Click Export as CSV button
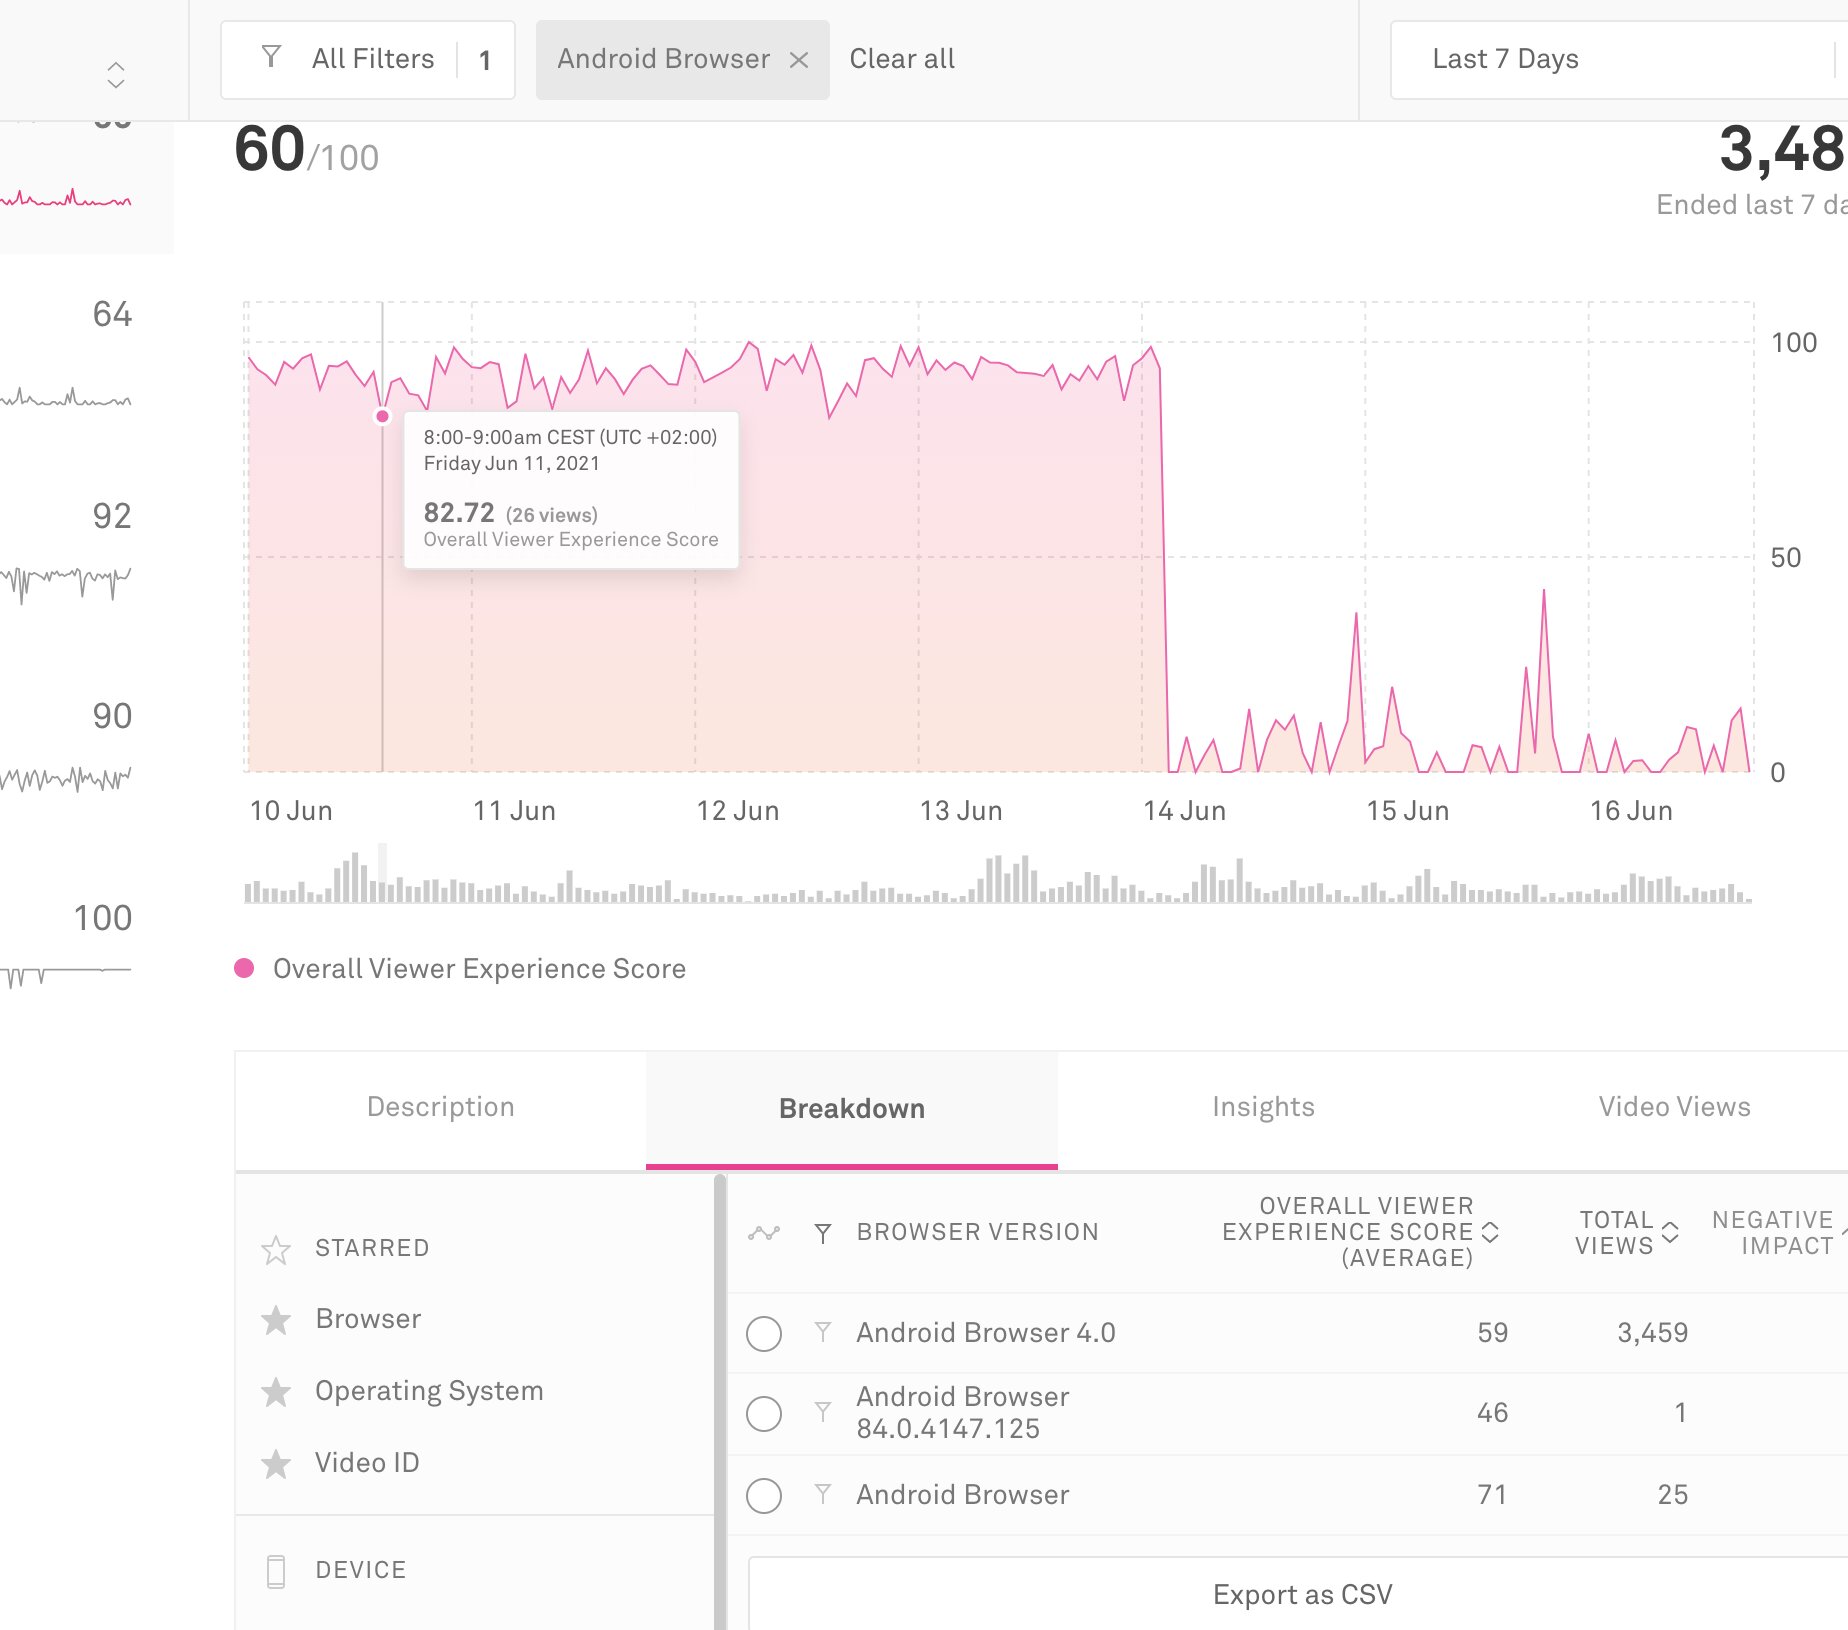This screenshot has height=1630, width=1848. [x=1302, y=1594]
